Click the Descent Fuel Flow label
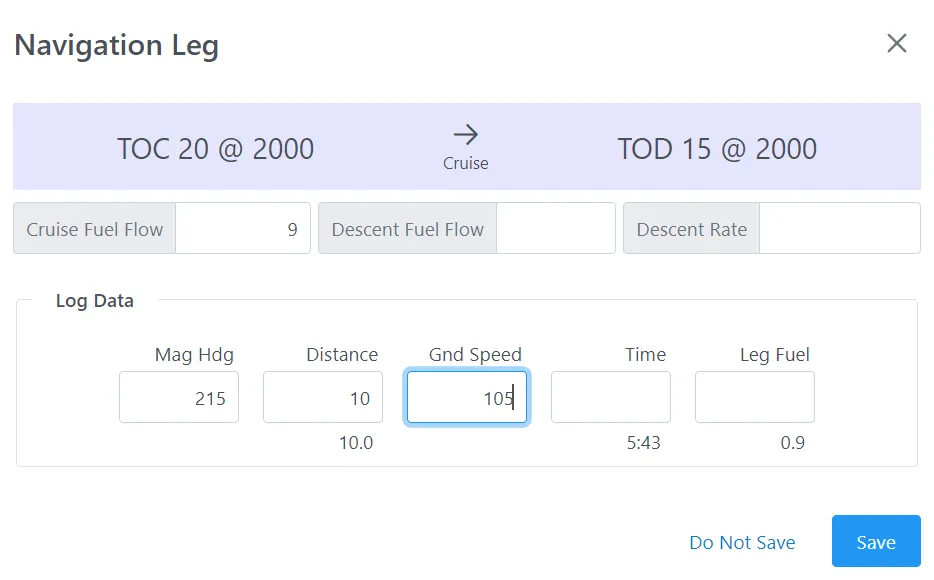Image resolution: width=934 pixels, height=580 pixels. click(x=408, y=229)
